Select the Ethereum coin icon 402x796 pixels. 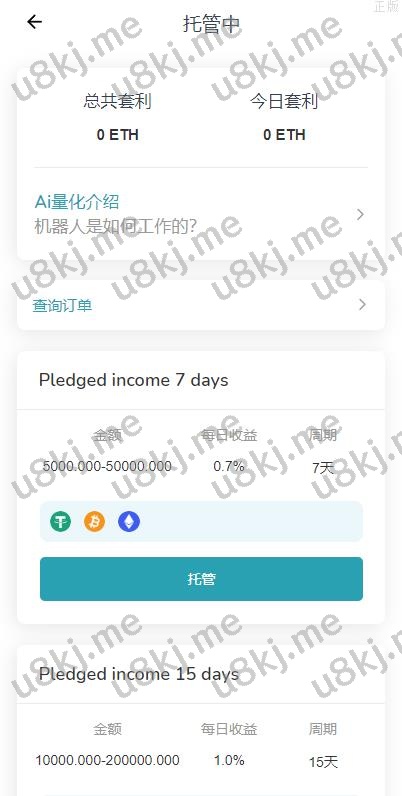(x=128, y=521)
